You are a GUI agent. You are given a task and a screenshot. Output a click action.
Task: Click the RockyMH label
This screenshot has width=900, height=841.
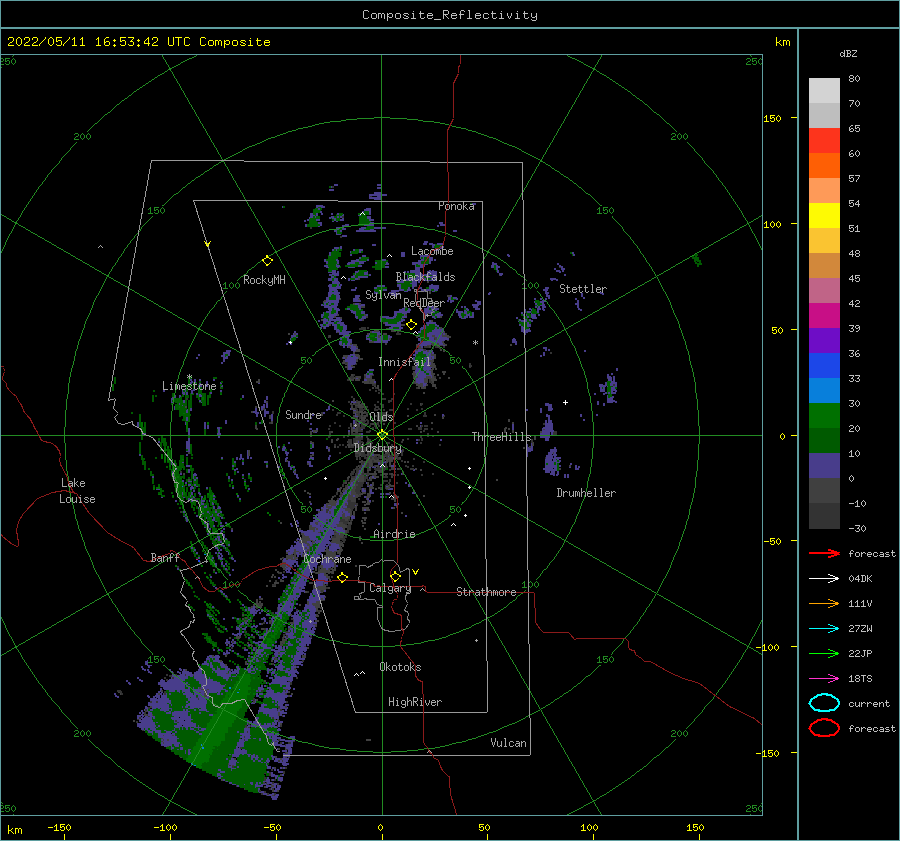pyautogui.click(x=264, y=280)
